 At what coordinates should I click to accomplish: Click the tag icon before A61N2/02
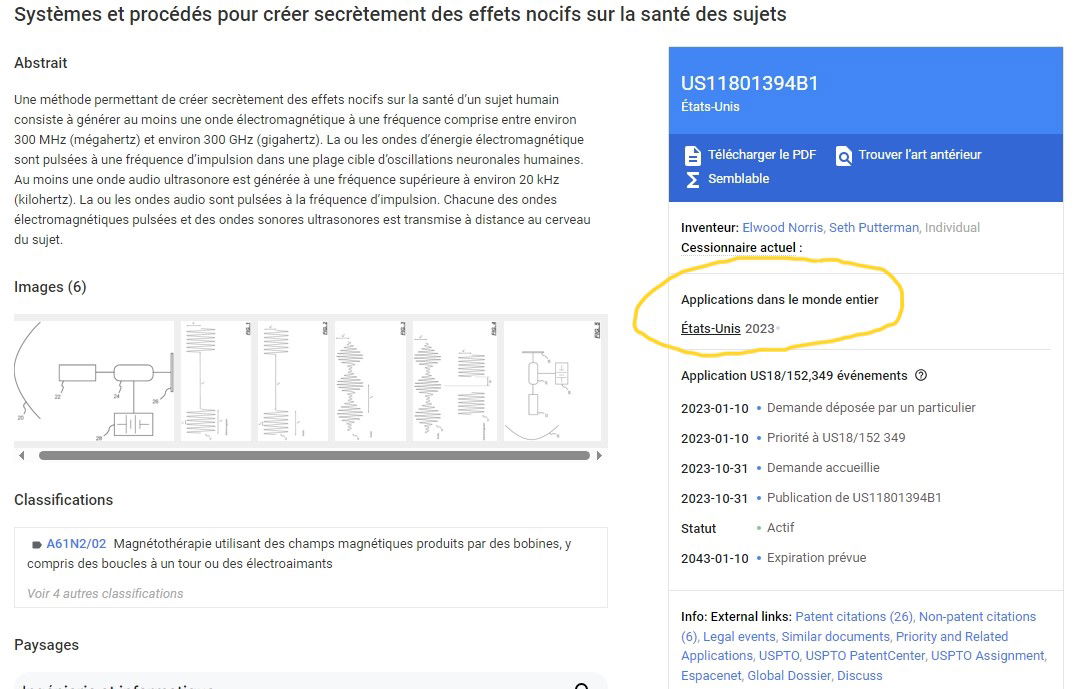[37, 545]
